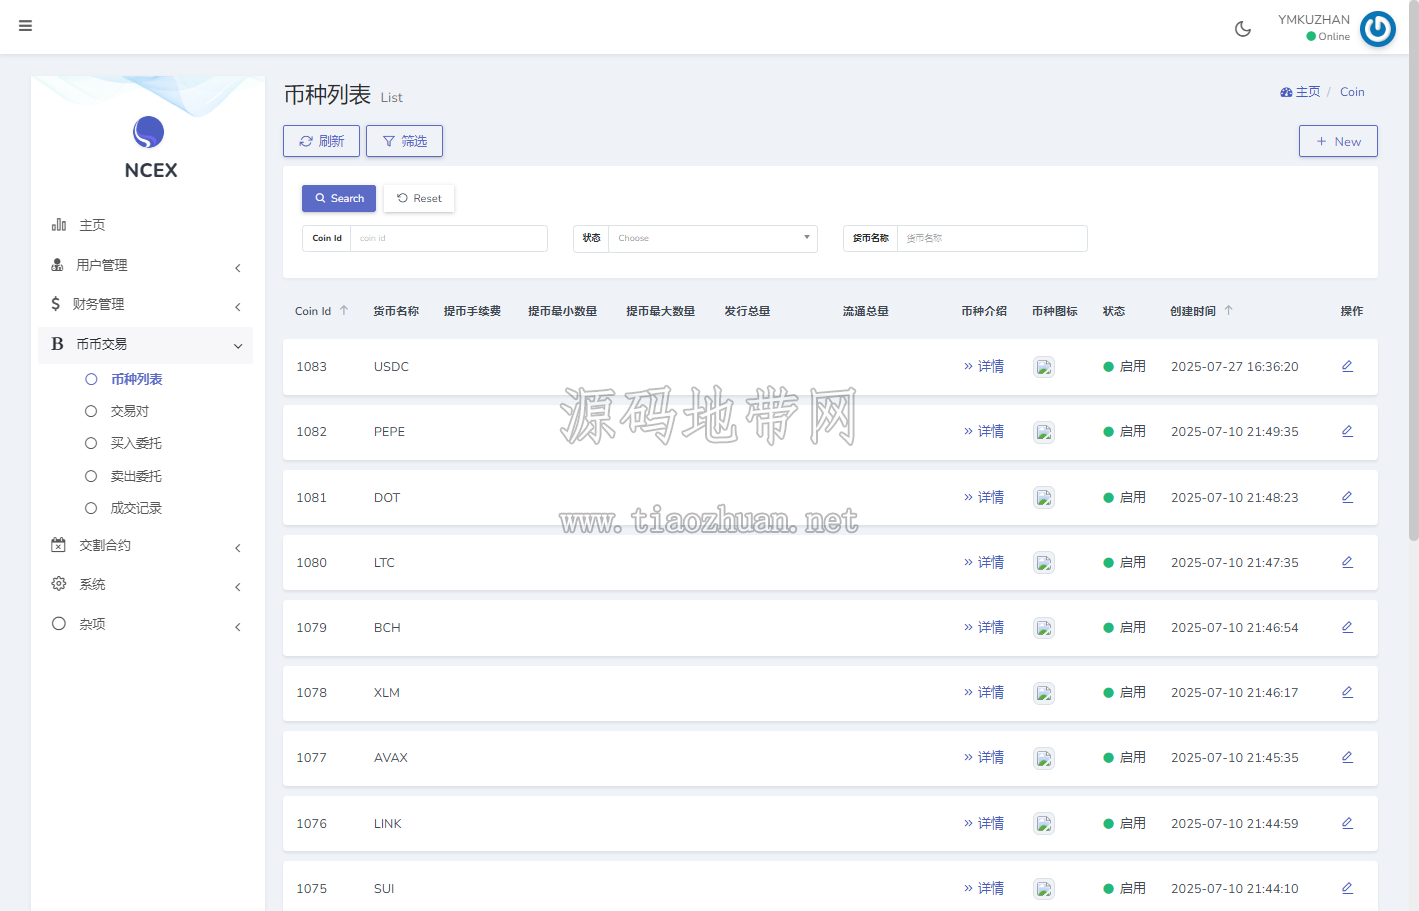1419x911 pixels.
Task: Open 详情 for AVAX
Action: 984,757
